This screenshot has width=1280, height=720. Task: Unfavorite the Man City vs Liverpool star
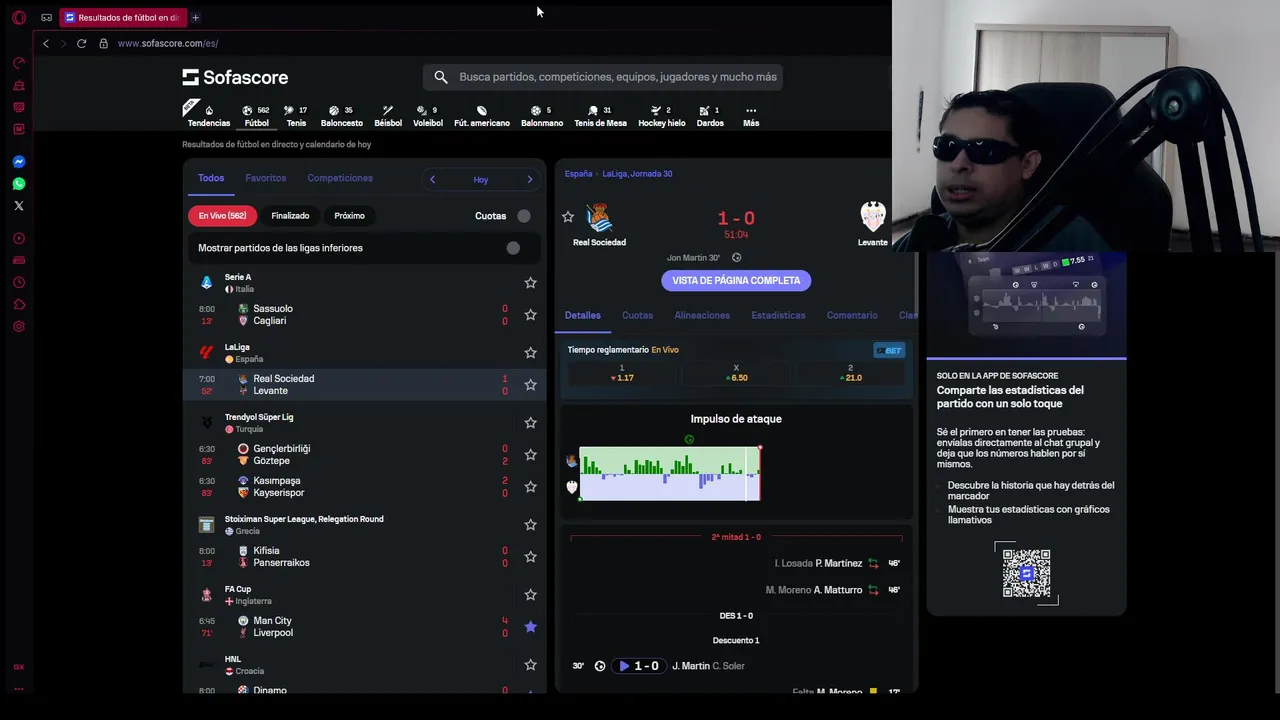click(x=531, y=627)
